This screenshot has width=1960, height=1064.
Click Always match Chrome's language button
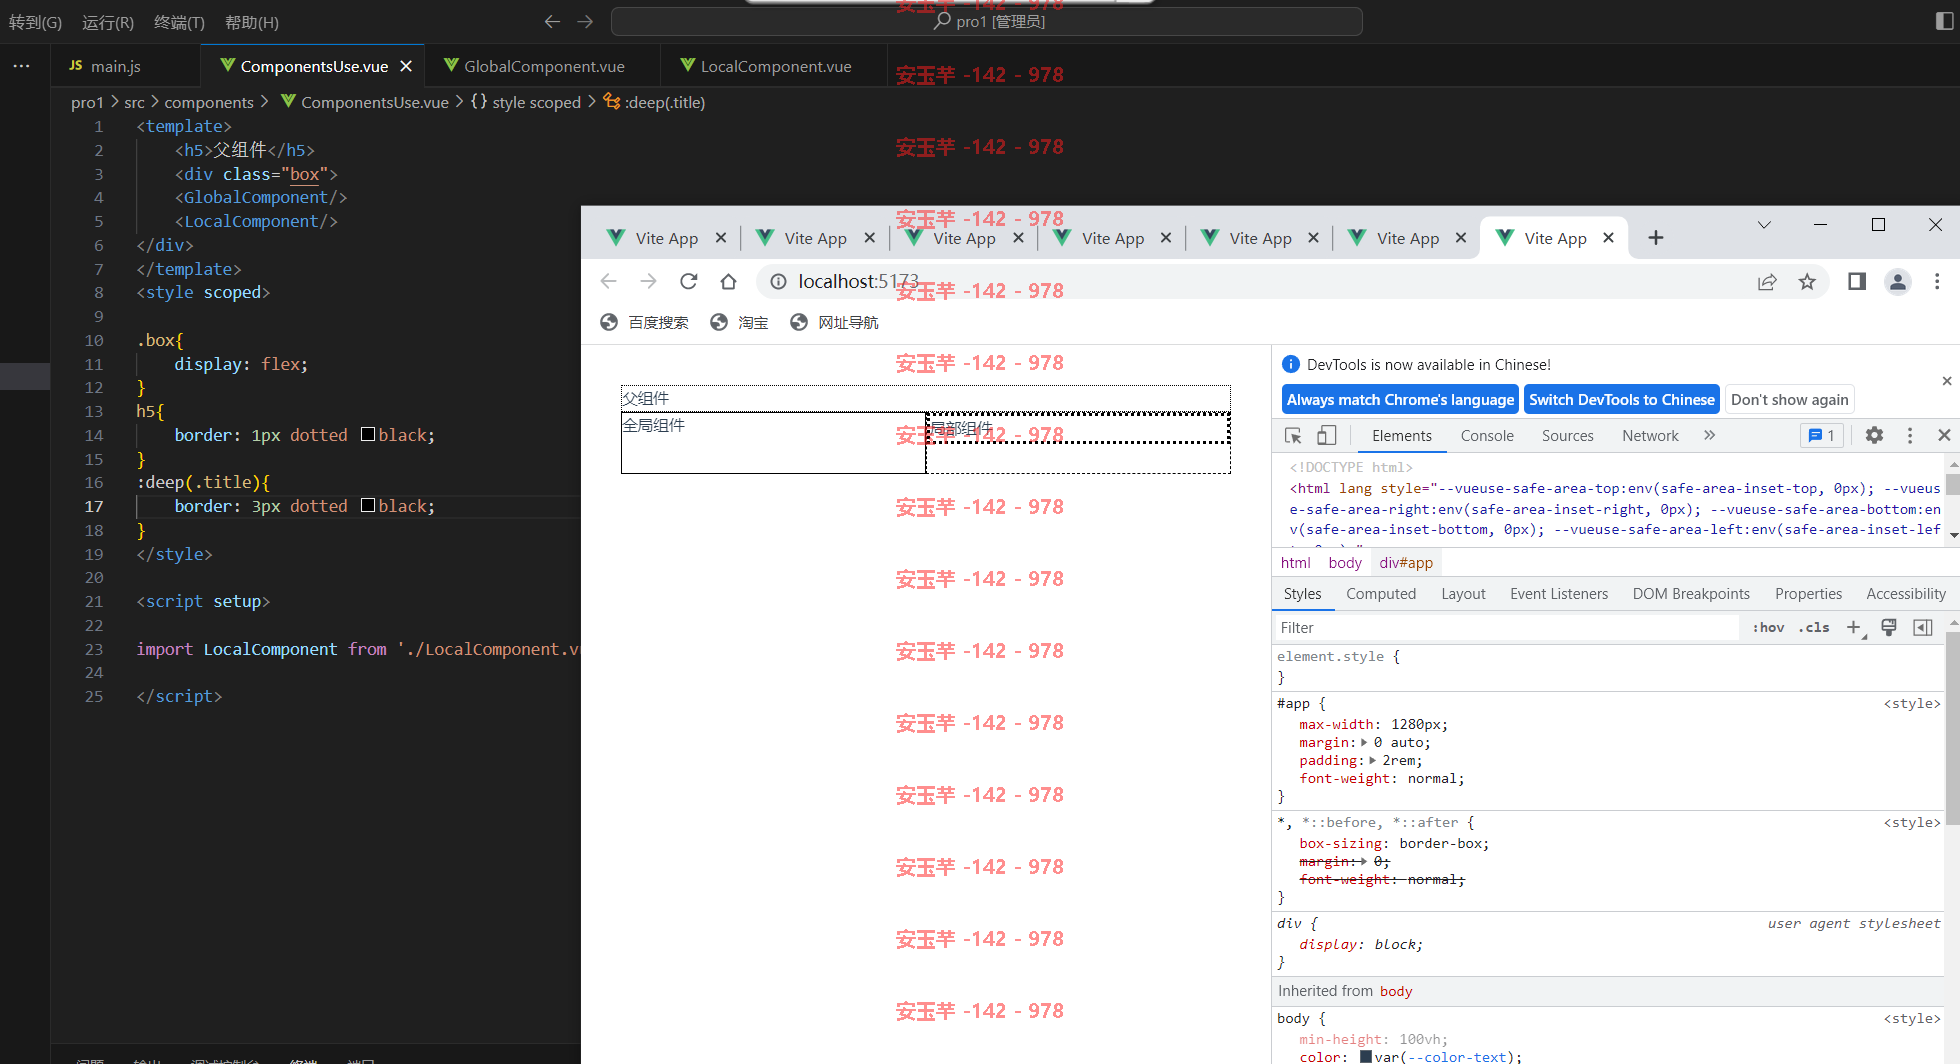tap(1400, 399)
